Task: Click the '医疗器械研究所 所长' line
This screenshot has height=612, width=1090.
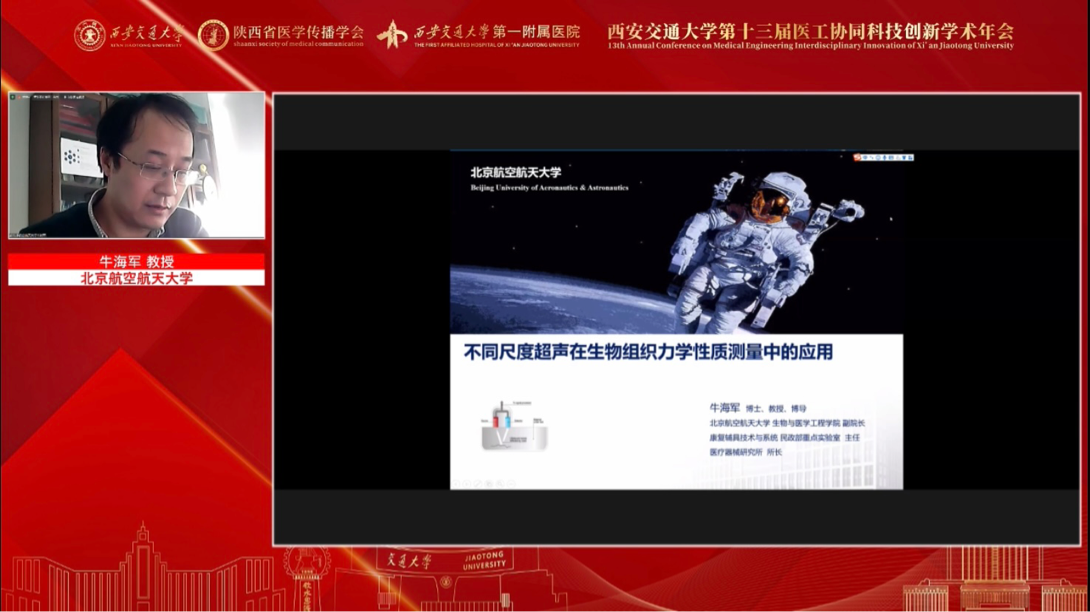Action: point(745,452)
